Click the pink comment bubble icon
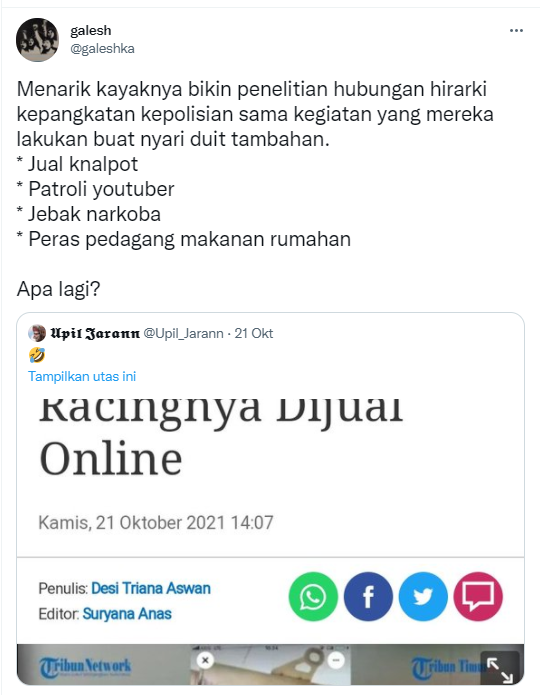The image size is (540, 695). coord(478,596)
